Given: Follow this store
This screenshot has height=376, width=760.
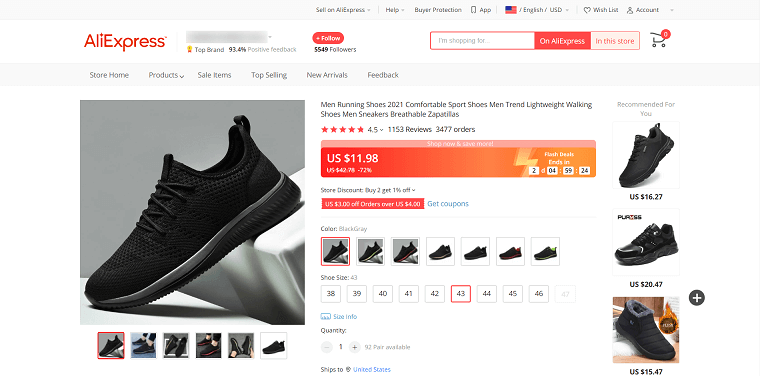Looking at the screenshot, I should tap(328, 38).
